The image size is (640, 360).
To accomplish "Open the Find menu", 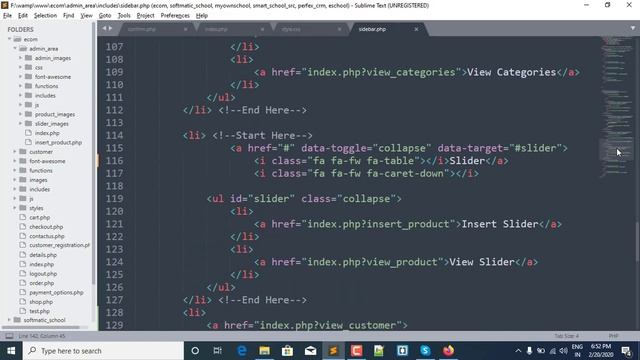I will tap(69, 16).
